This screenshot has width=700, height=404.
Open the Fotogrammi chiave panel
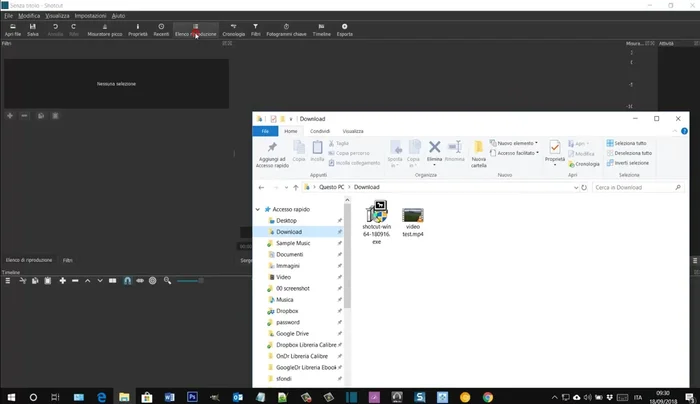287,30
